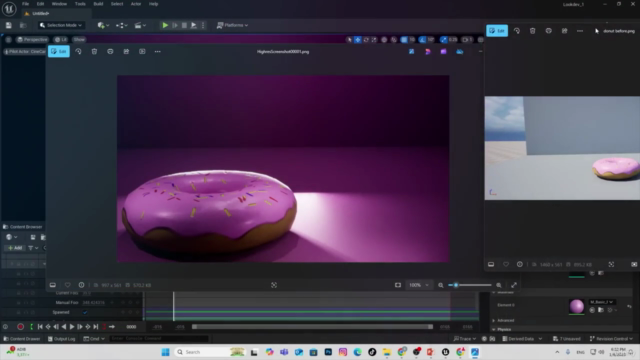
Task: Jump to Sequencer end
Action: point(96,327)
